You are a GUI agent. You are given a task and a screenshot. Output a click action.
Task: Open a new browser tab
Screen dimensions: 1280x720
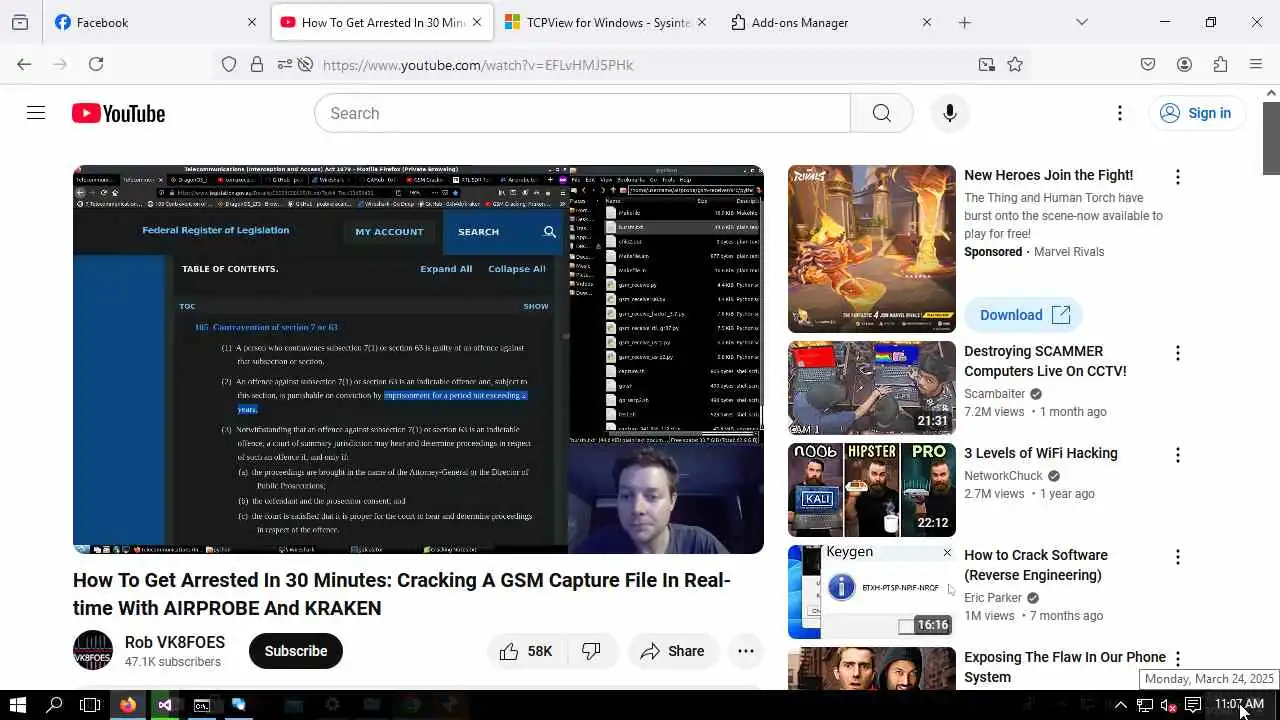click(964, 22)
